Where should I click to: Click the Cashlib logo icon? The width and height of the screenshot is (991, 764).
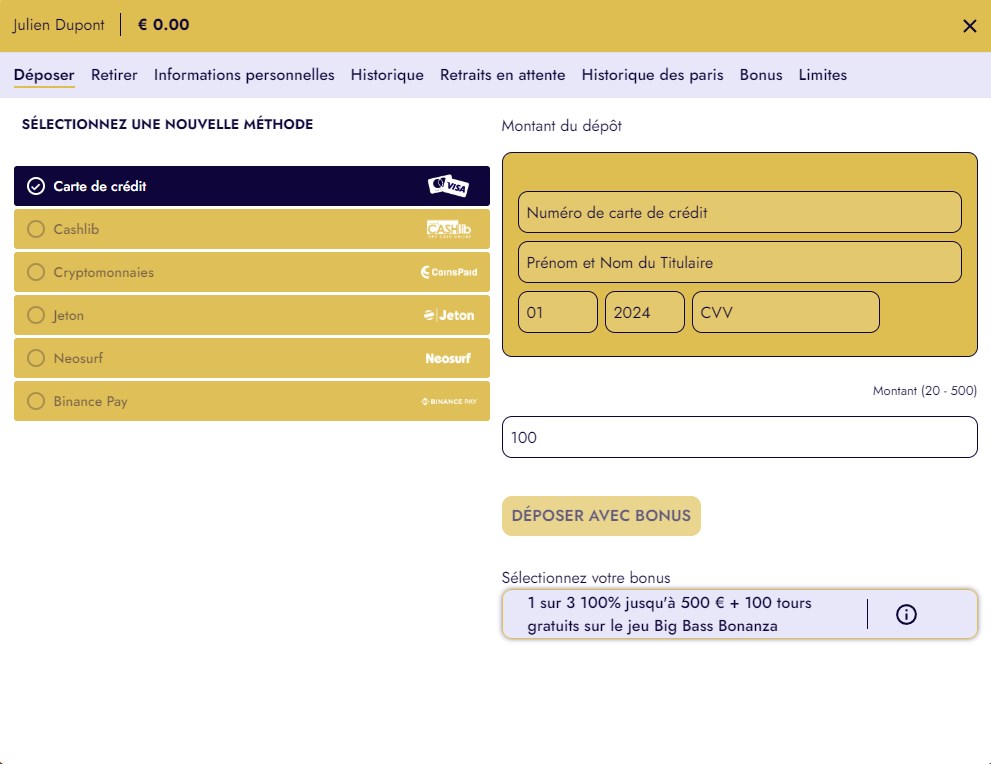(448, 229)
